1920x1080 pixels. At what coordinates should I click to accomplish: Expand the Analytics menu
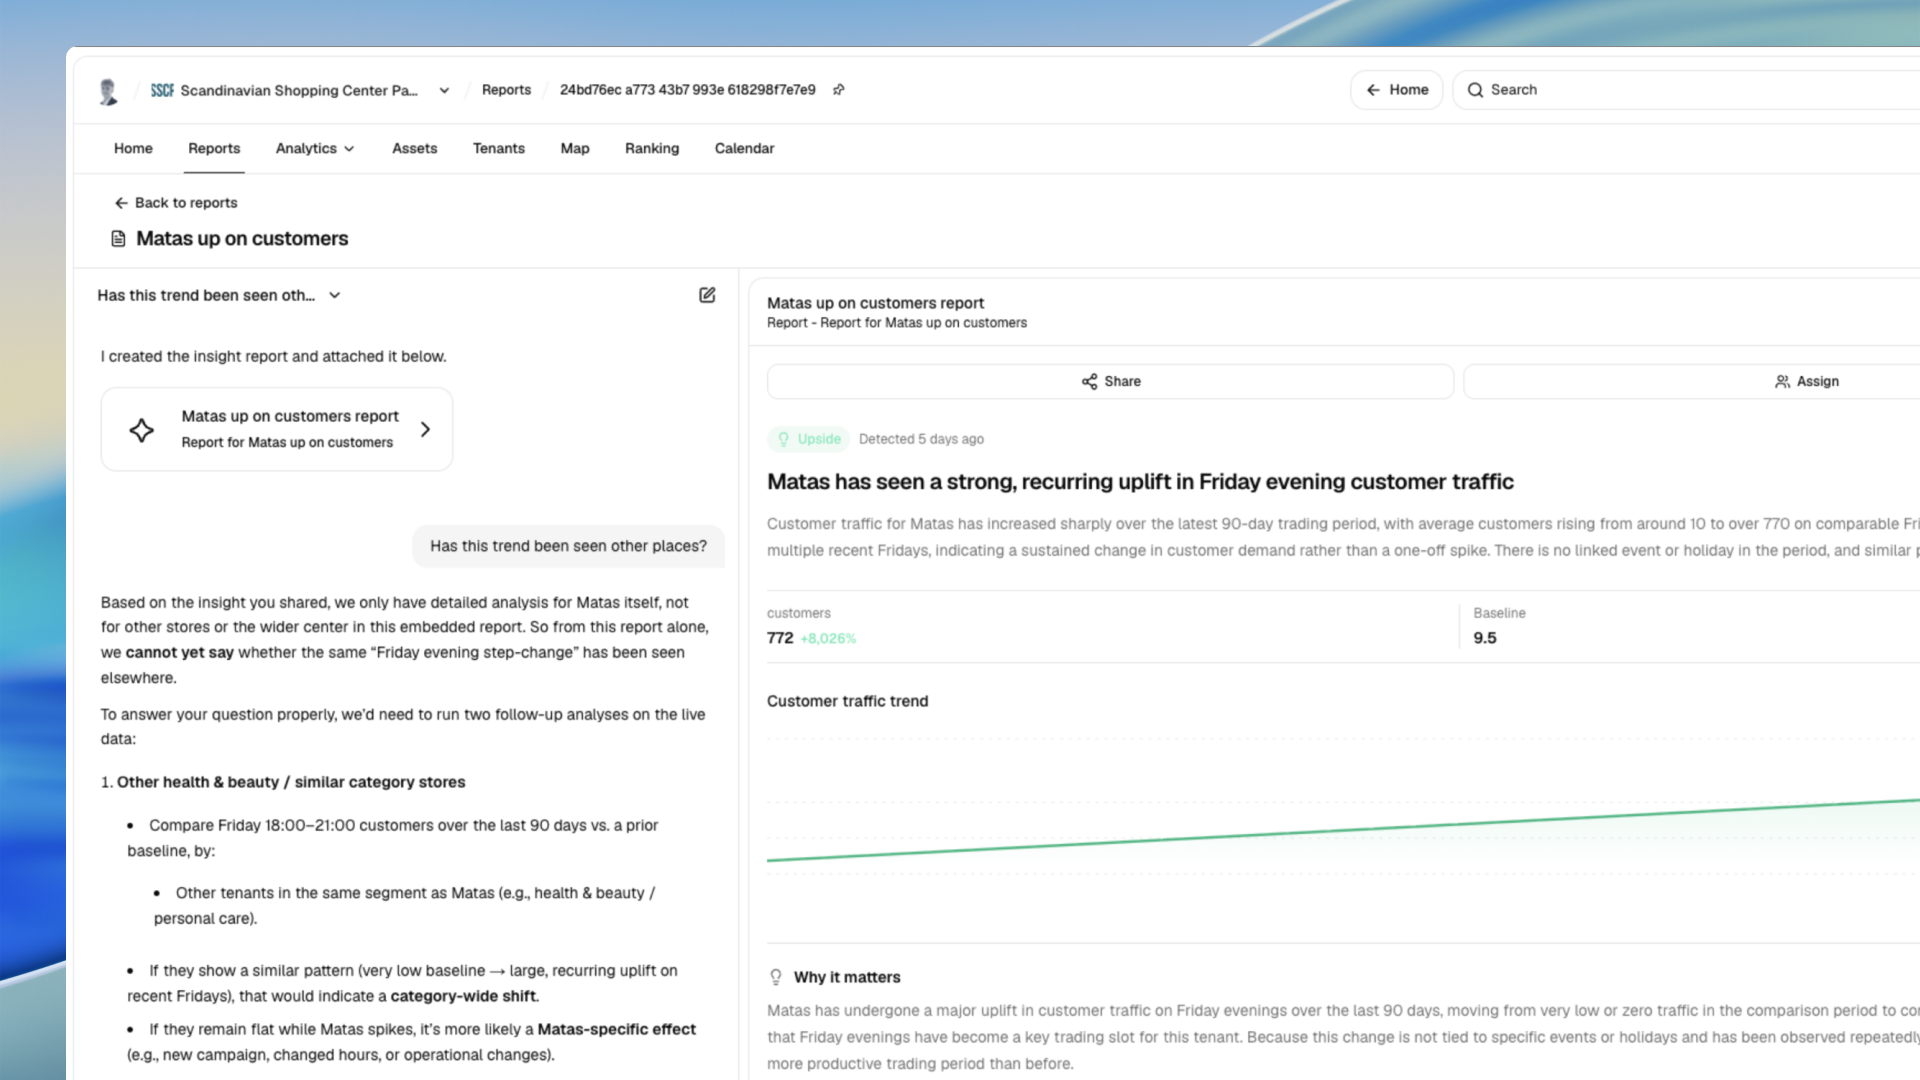(315, 148)
